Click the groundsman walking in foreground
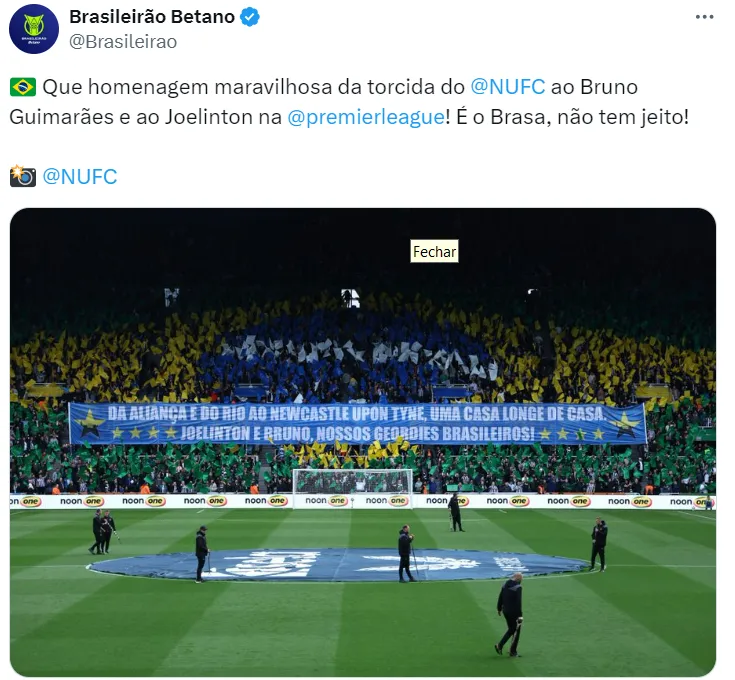 [510, 614]
